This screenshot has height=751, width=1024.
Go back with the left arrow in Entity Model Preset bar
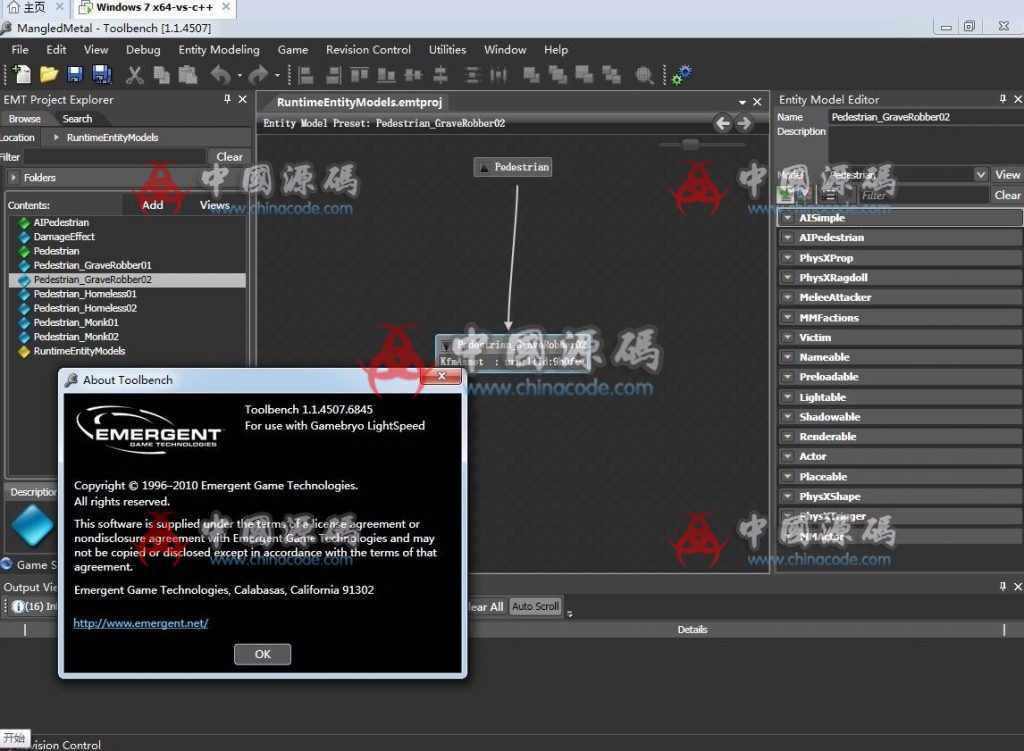click(x=722, y=123)
